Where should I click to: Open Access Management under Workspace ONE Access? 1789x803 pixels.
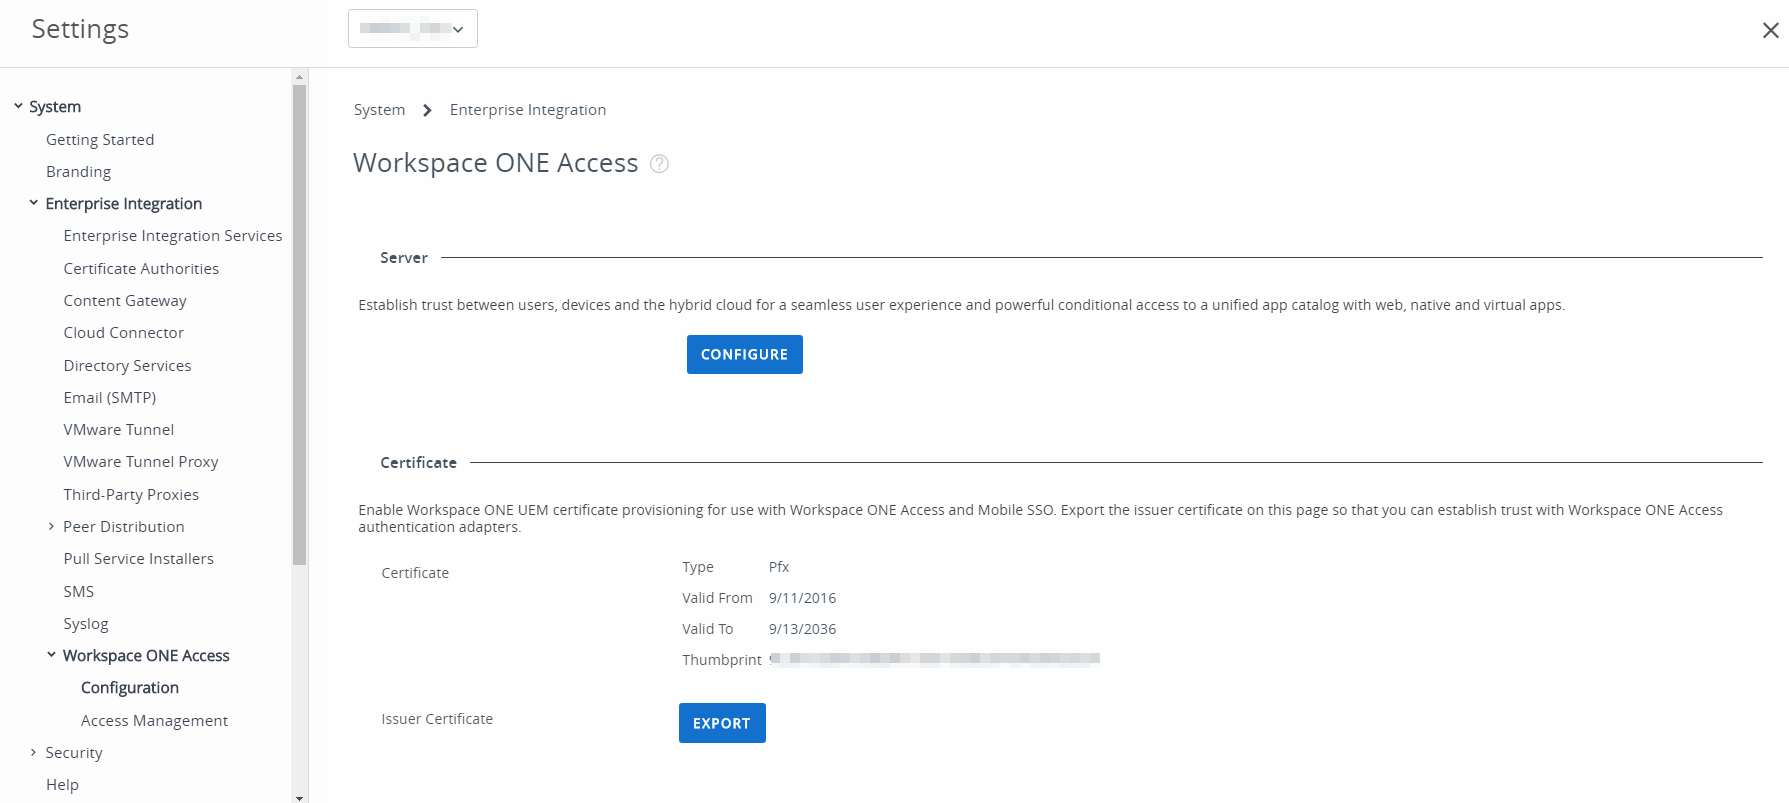[x=154, y=721]
